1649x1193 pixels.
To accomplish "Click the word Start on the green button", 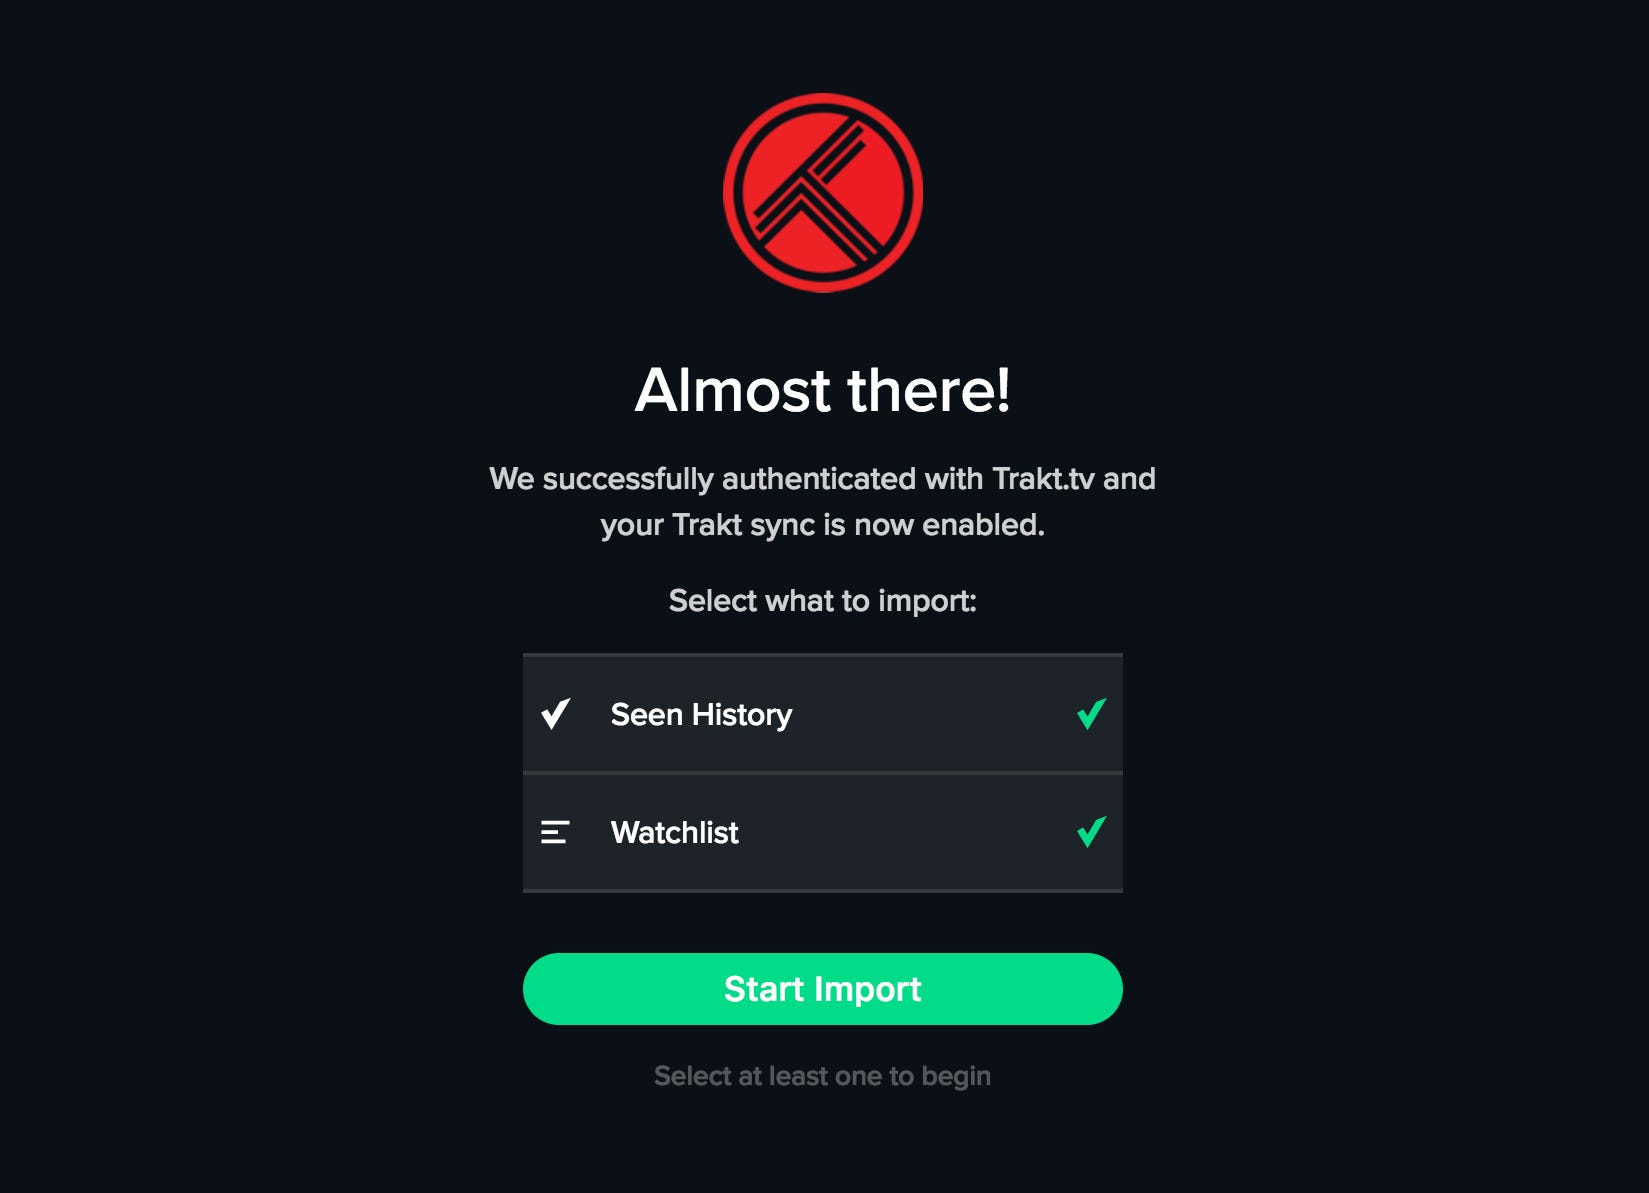I will pyautogui.click(x=764, y=989).
